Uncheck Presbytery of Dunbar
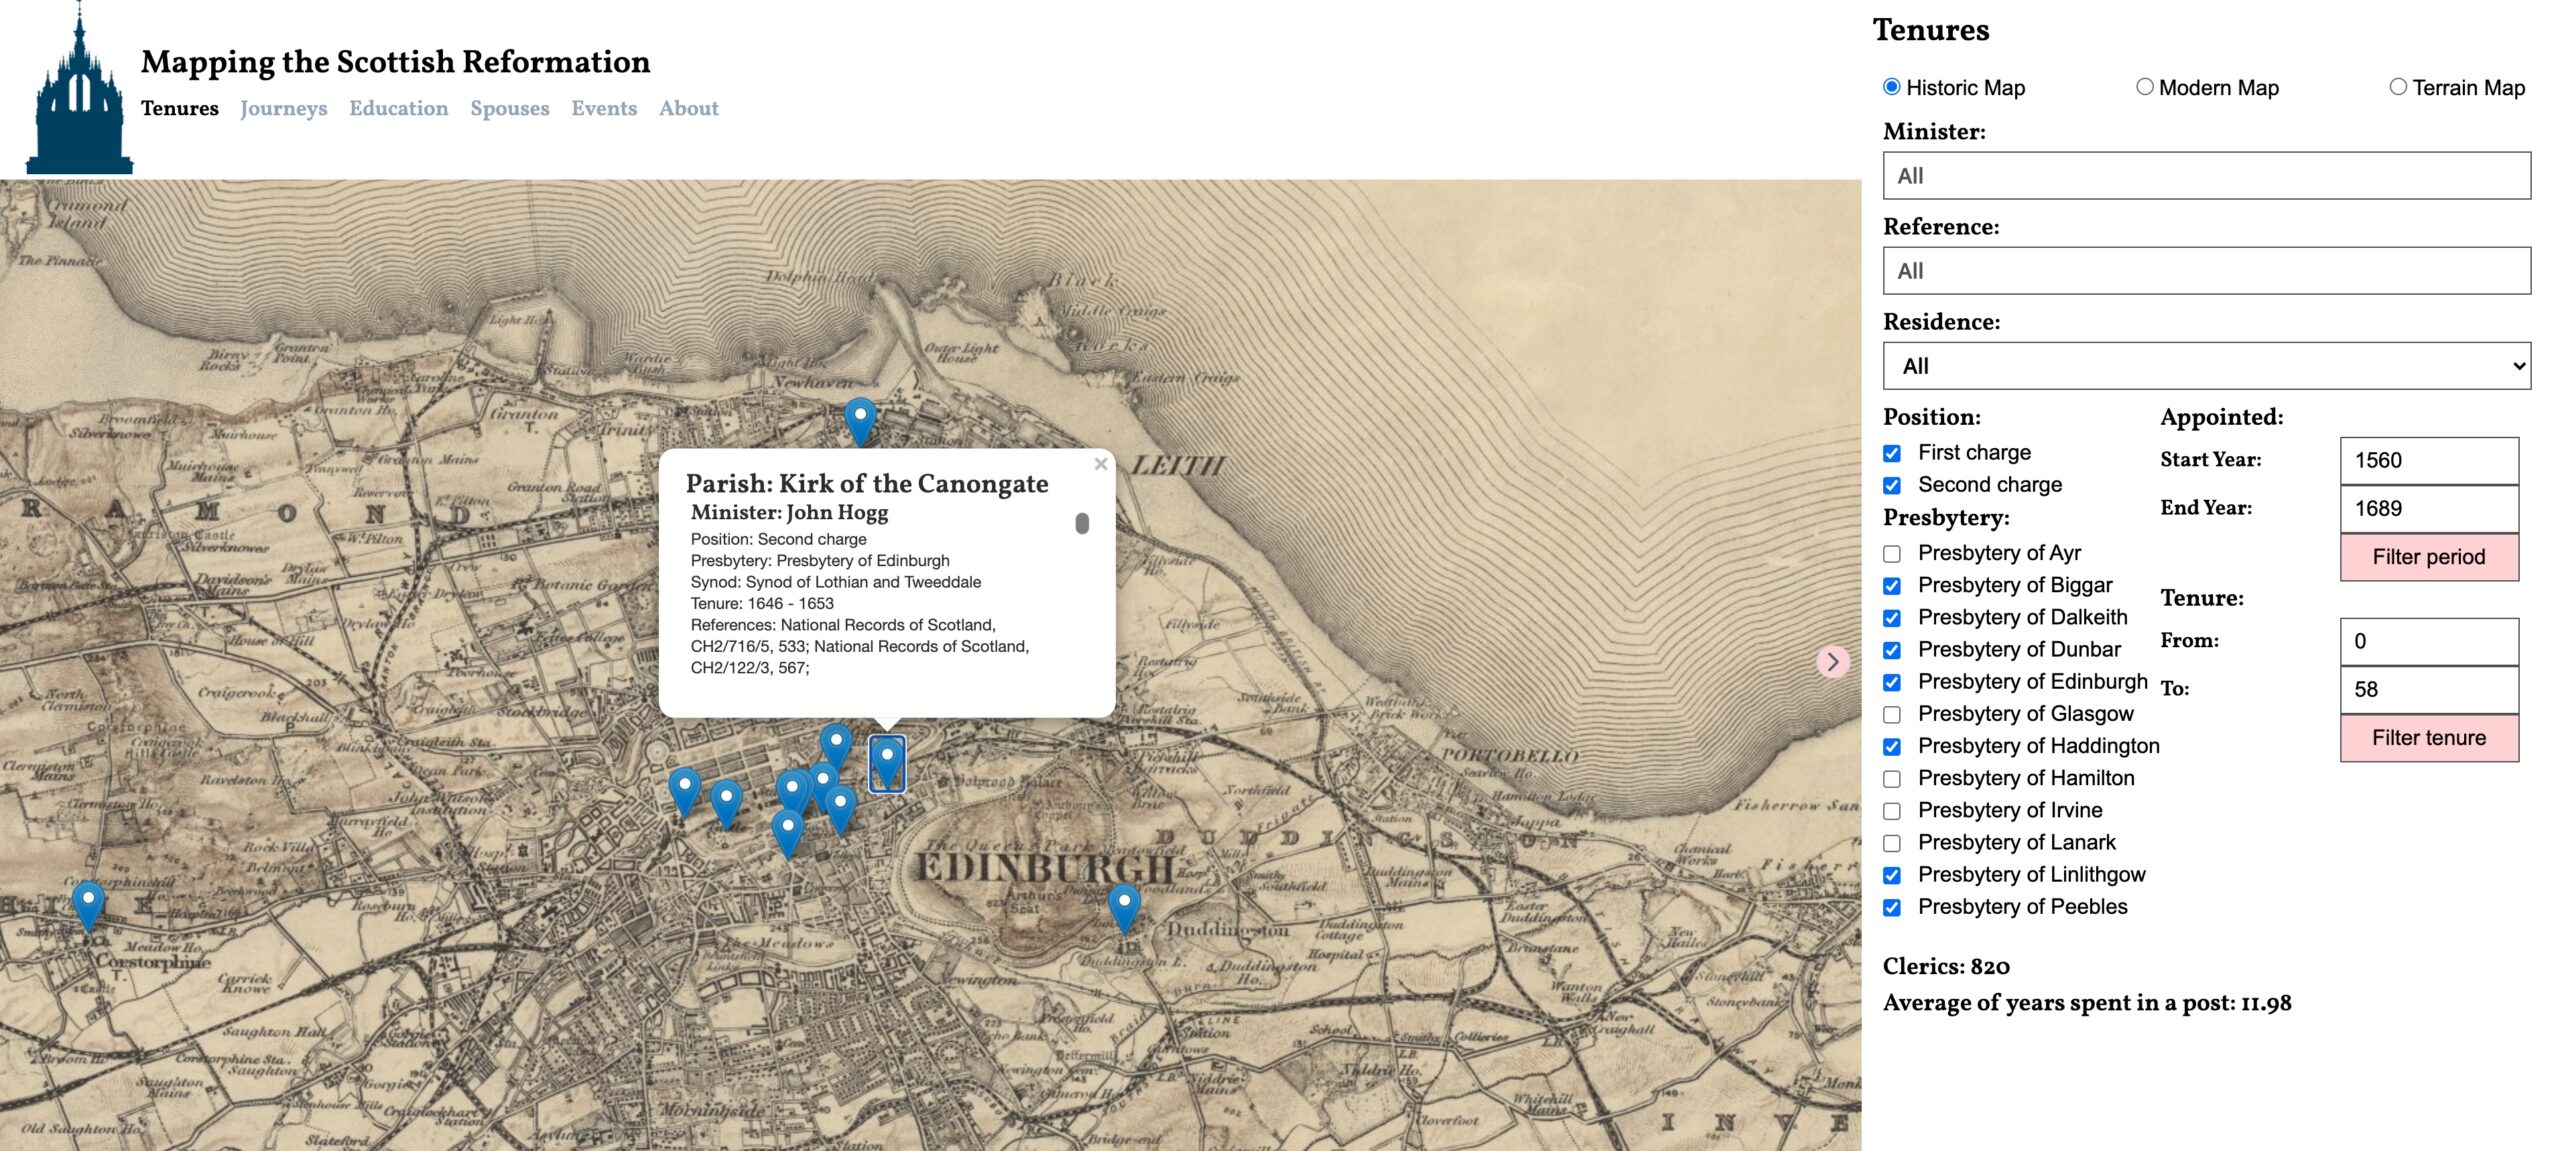Viewport: 2560px width, 1151px height. pos(1892,650)
